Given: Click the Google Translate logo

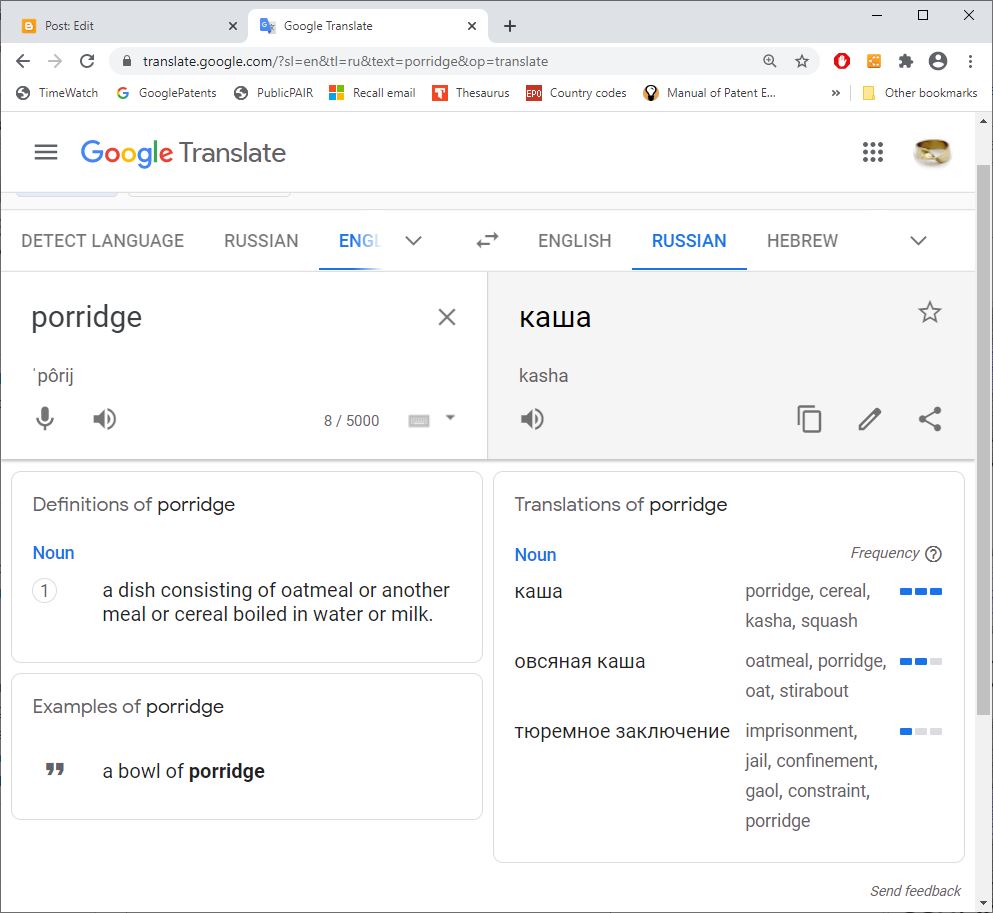Looking at the screenshot, I should coord(183,153).
